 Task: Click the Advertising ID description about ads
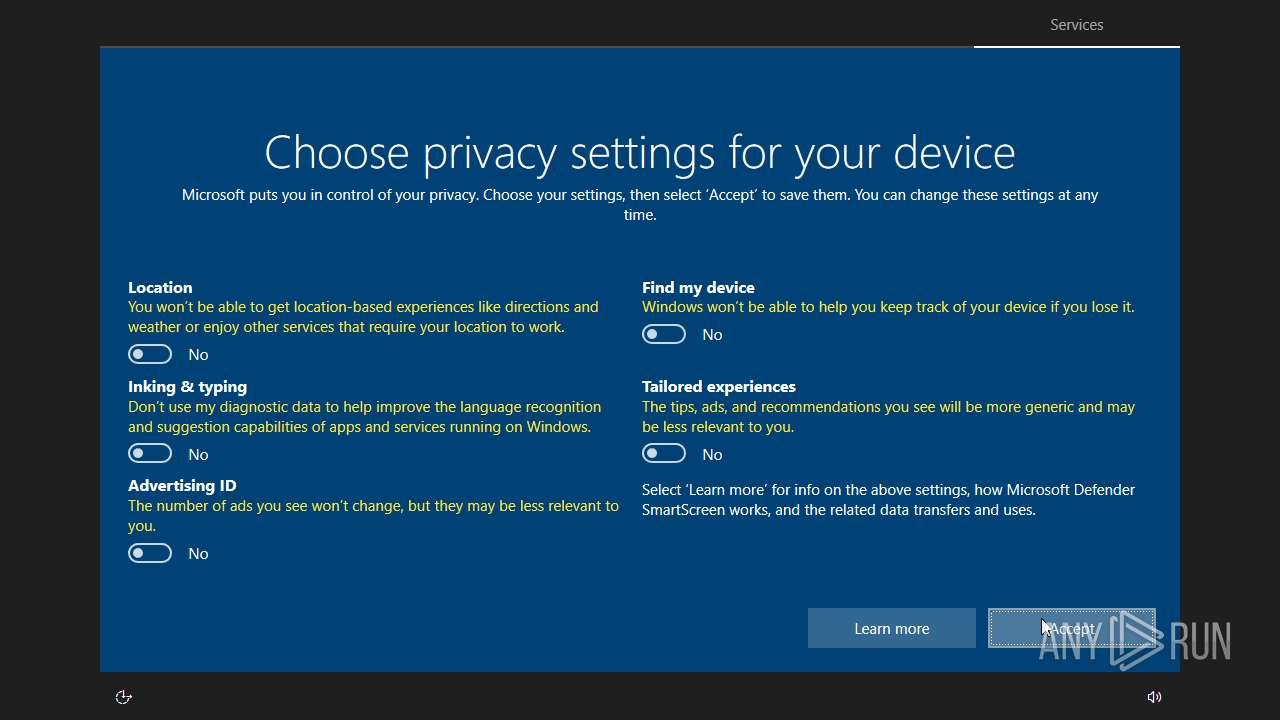tap(373, 516)
